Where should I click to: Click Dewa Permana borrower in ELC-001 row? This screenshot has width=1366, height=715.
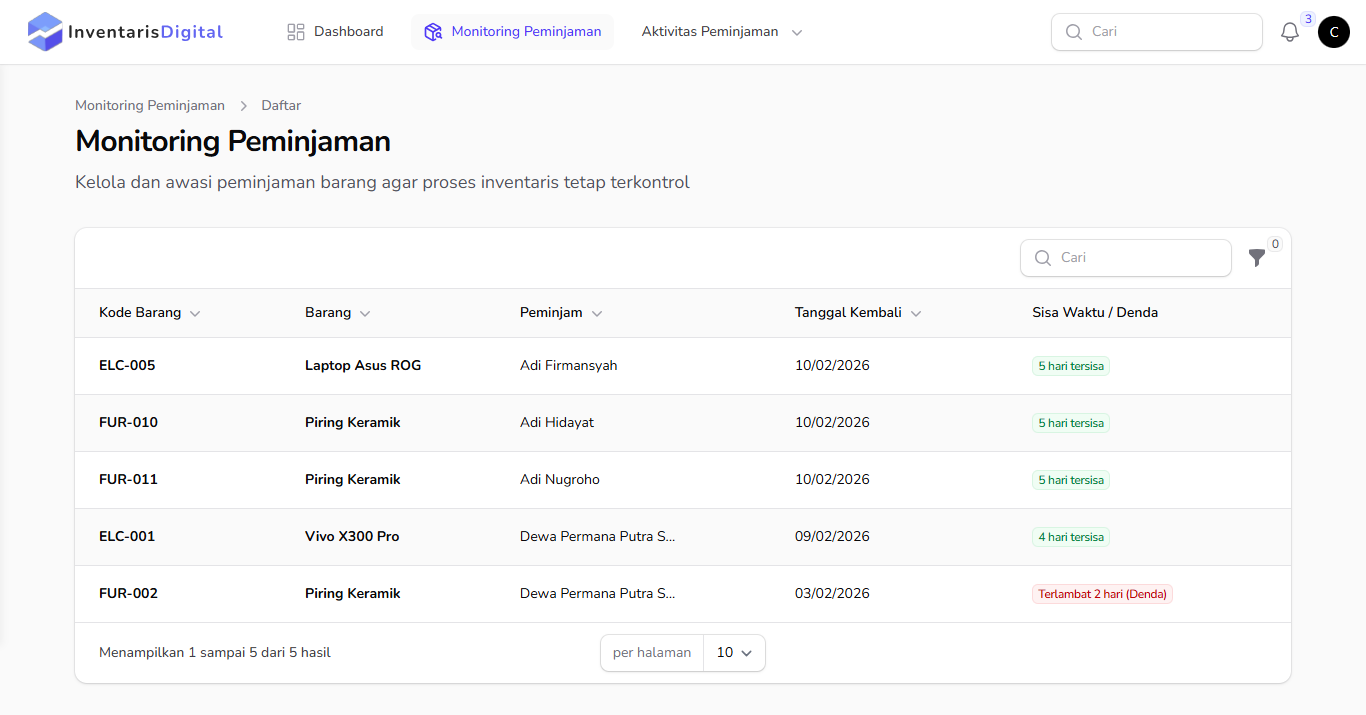tap(598, 537)
